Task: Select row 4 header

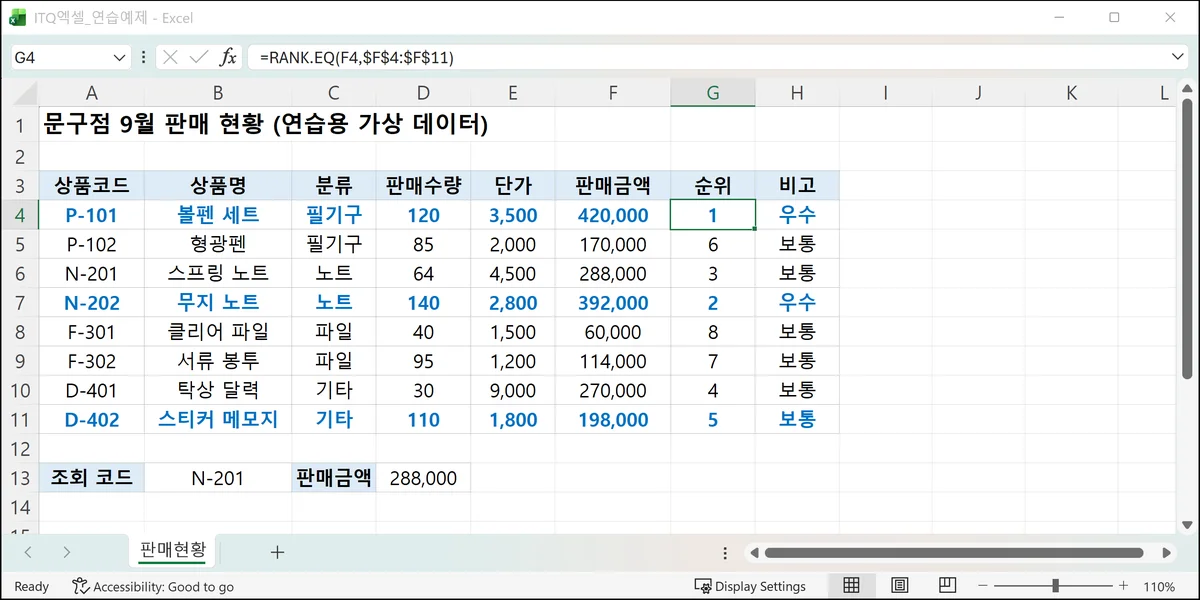Action: coord(19,215)
